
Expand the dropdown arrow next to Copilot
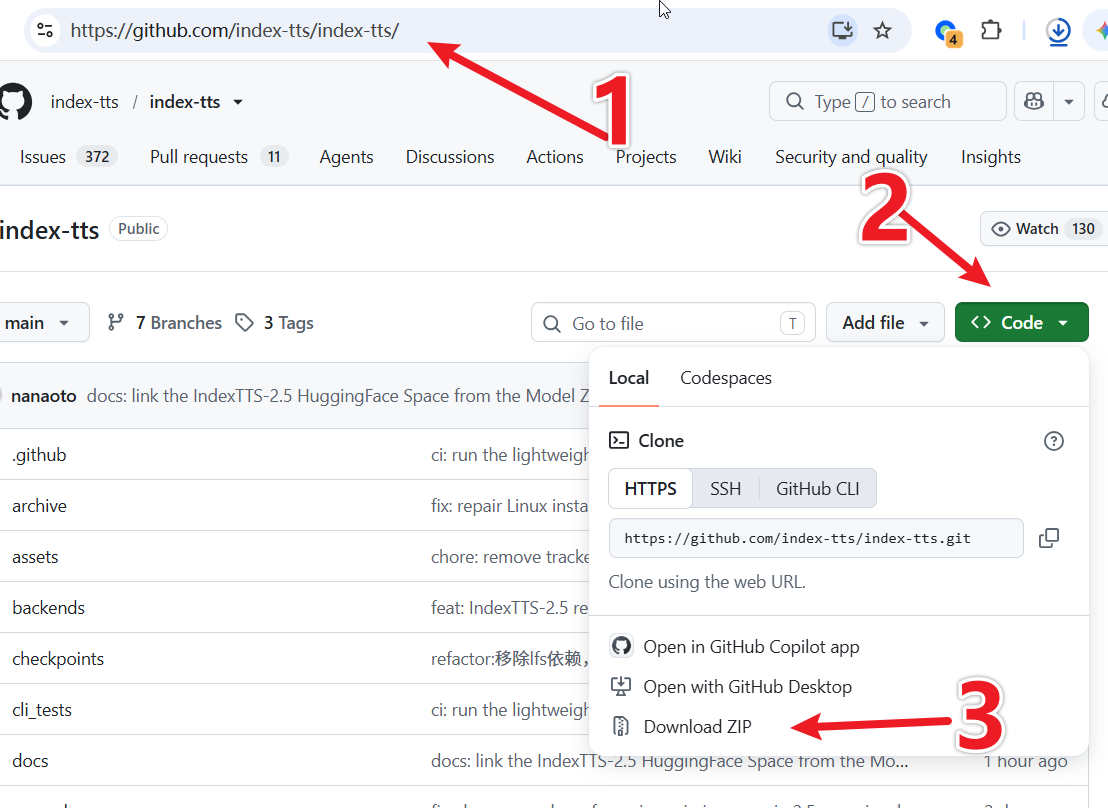[x=1068, y=102]
